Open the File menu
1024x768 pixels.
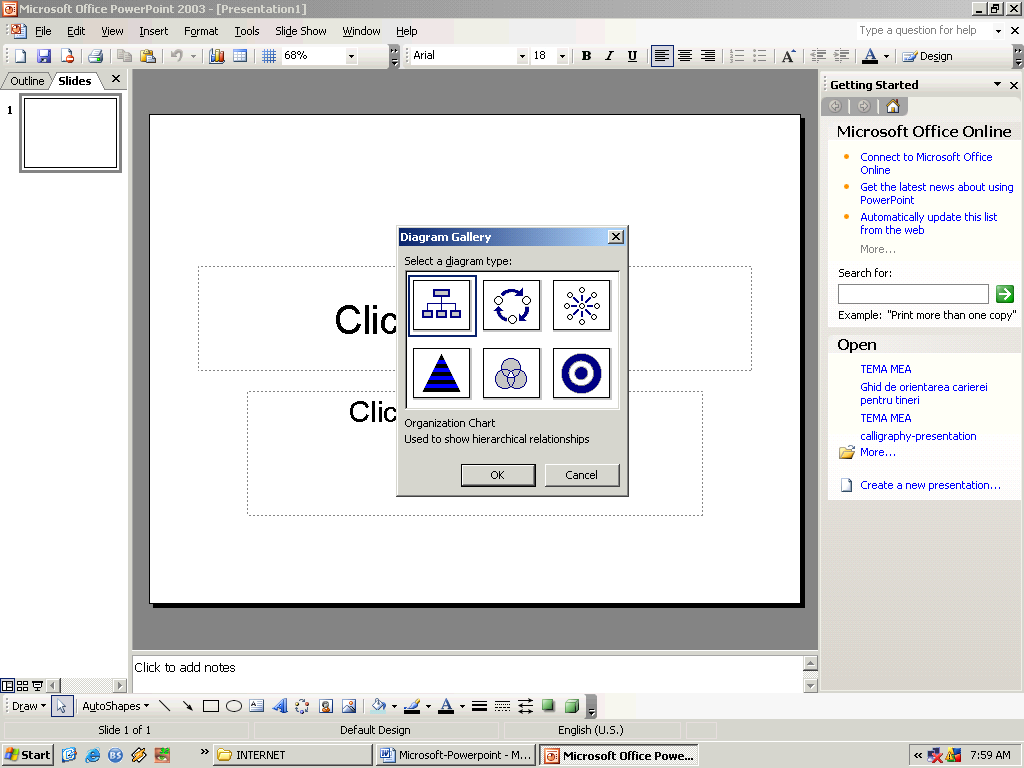43,31
